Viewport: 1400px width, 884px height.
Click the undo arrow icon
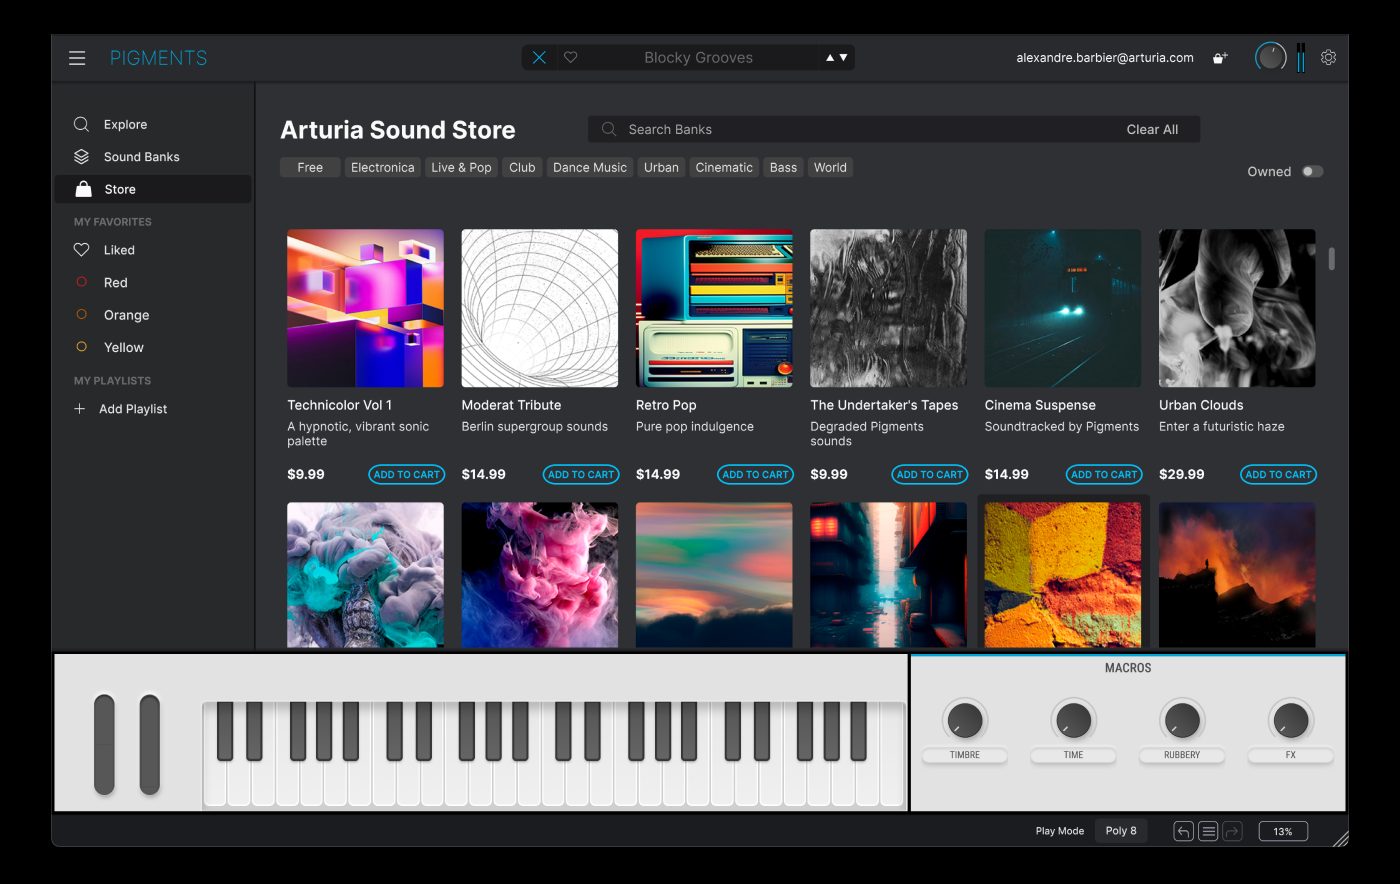pyautogui.click(x=1183, y=831)
